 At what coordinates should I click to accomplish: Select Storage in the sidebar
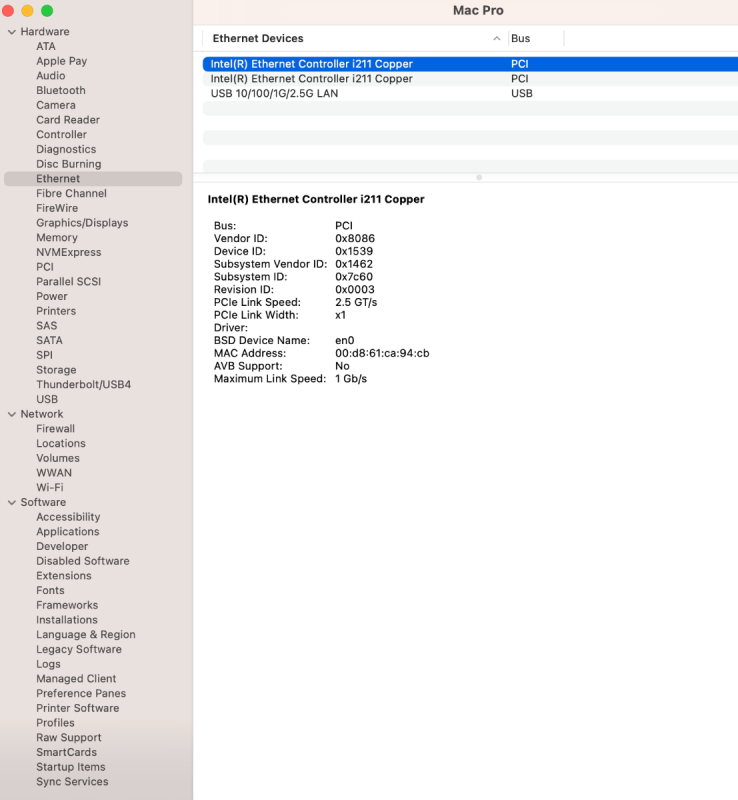click(56, 370)
